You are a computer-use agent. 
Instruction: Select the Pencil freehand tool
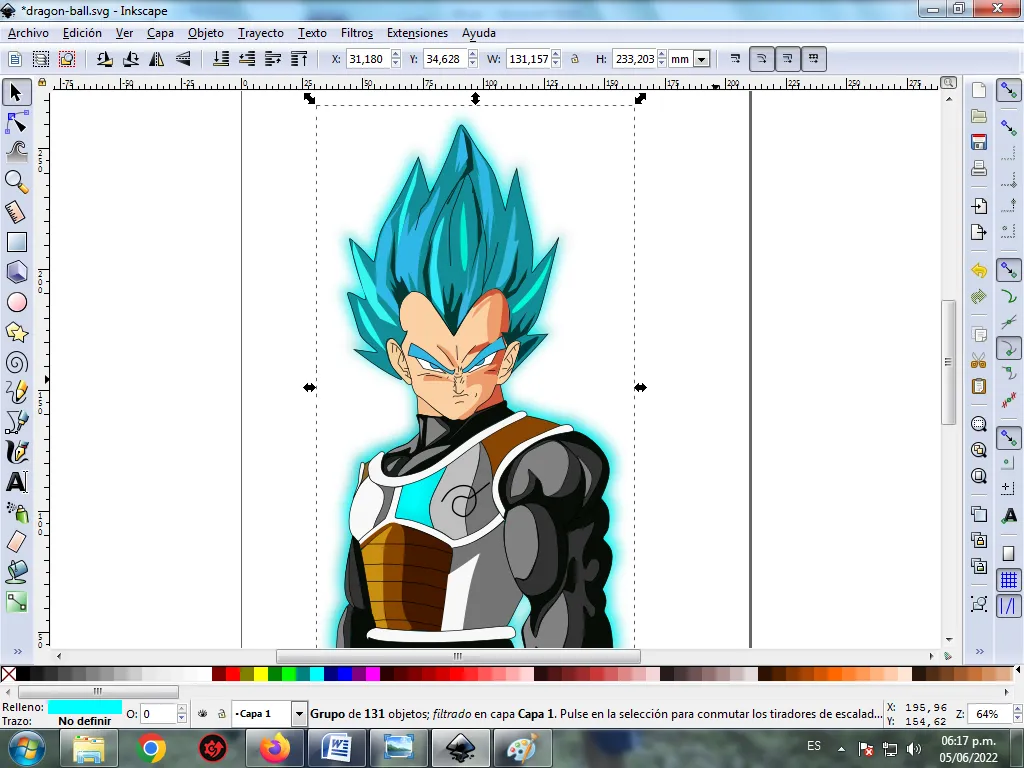16,392
